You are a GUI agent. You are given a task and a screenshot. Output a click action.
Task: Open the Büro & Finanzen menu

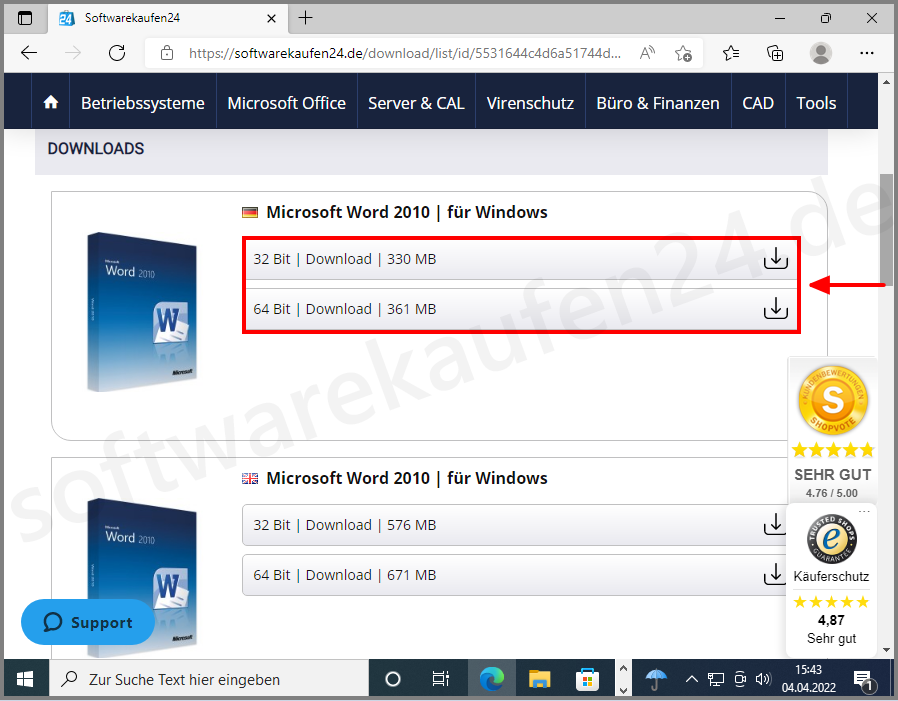(x=657, y=103)
